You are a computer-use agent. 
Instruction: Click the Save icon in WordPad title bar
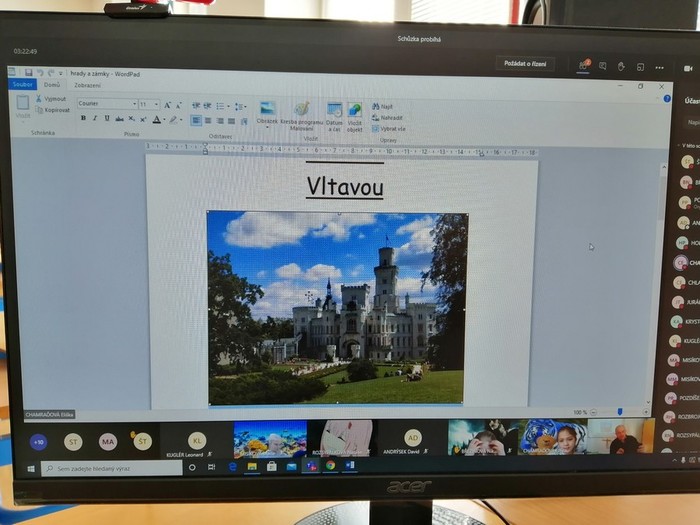pyautogui.click(x=28, y=72)
